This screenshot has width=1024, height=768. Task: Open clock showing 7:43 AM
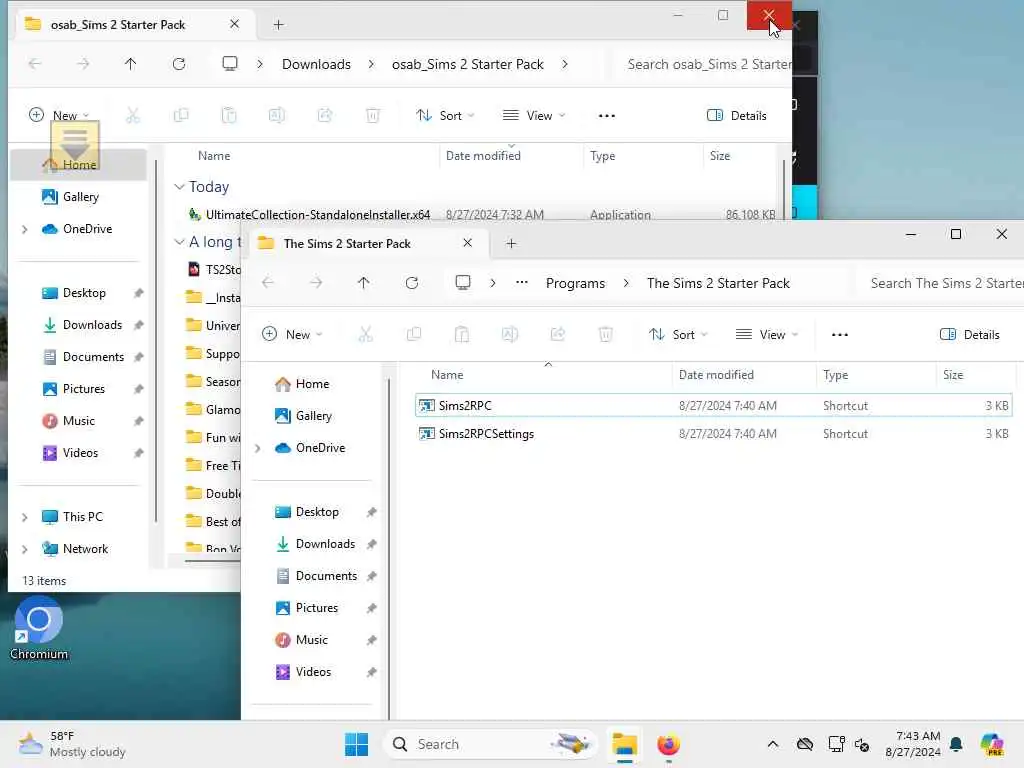point(912,744)
